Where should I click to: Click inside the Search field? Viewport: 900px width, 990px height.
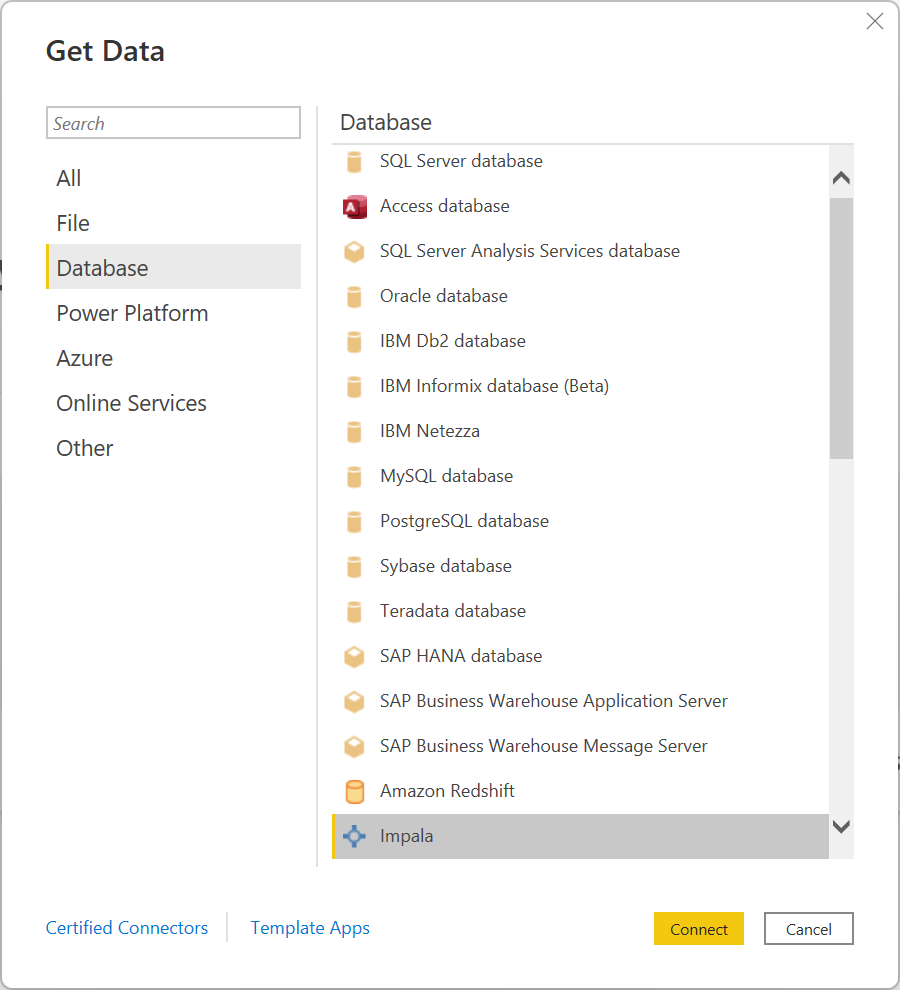(172, 122)
